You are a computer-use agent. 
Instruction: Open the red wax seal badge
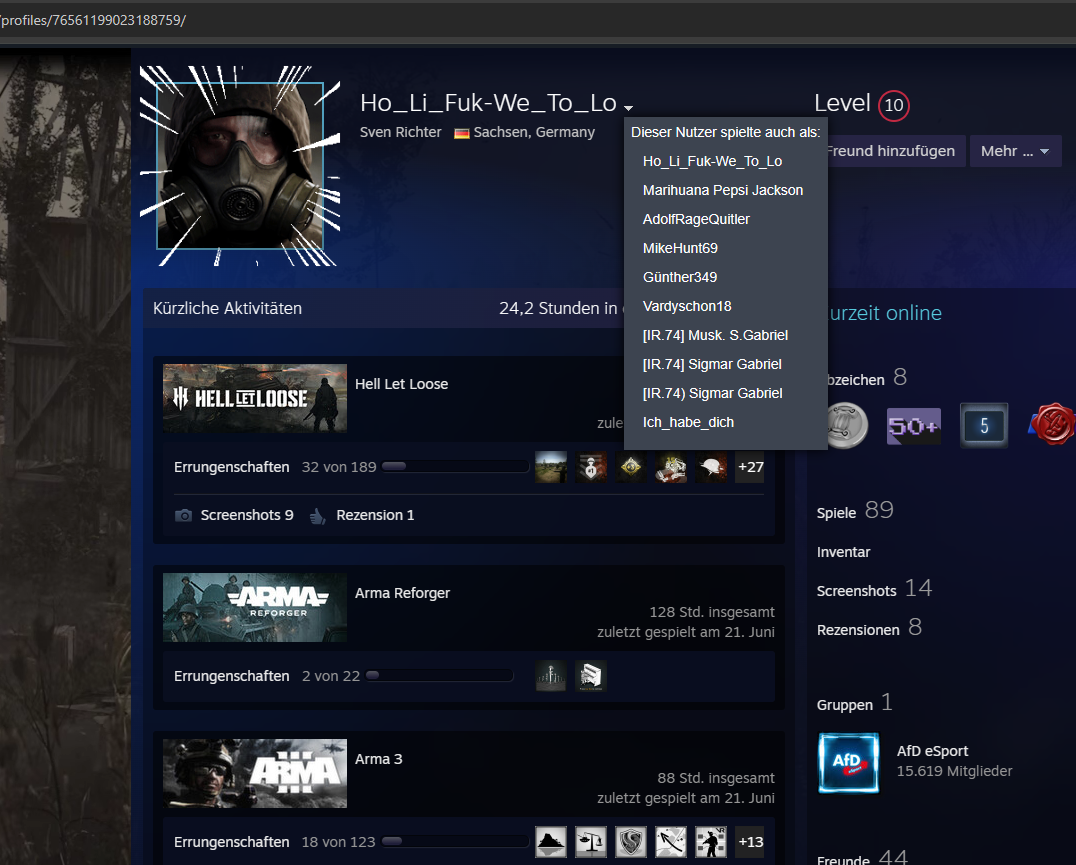(1052, 426)
